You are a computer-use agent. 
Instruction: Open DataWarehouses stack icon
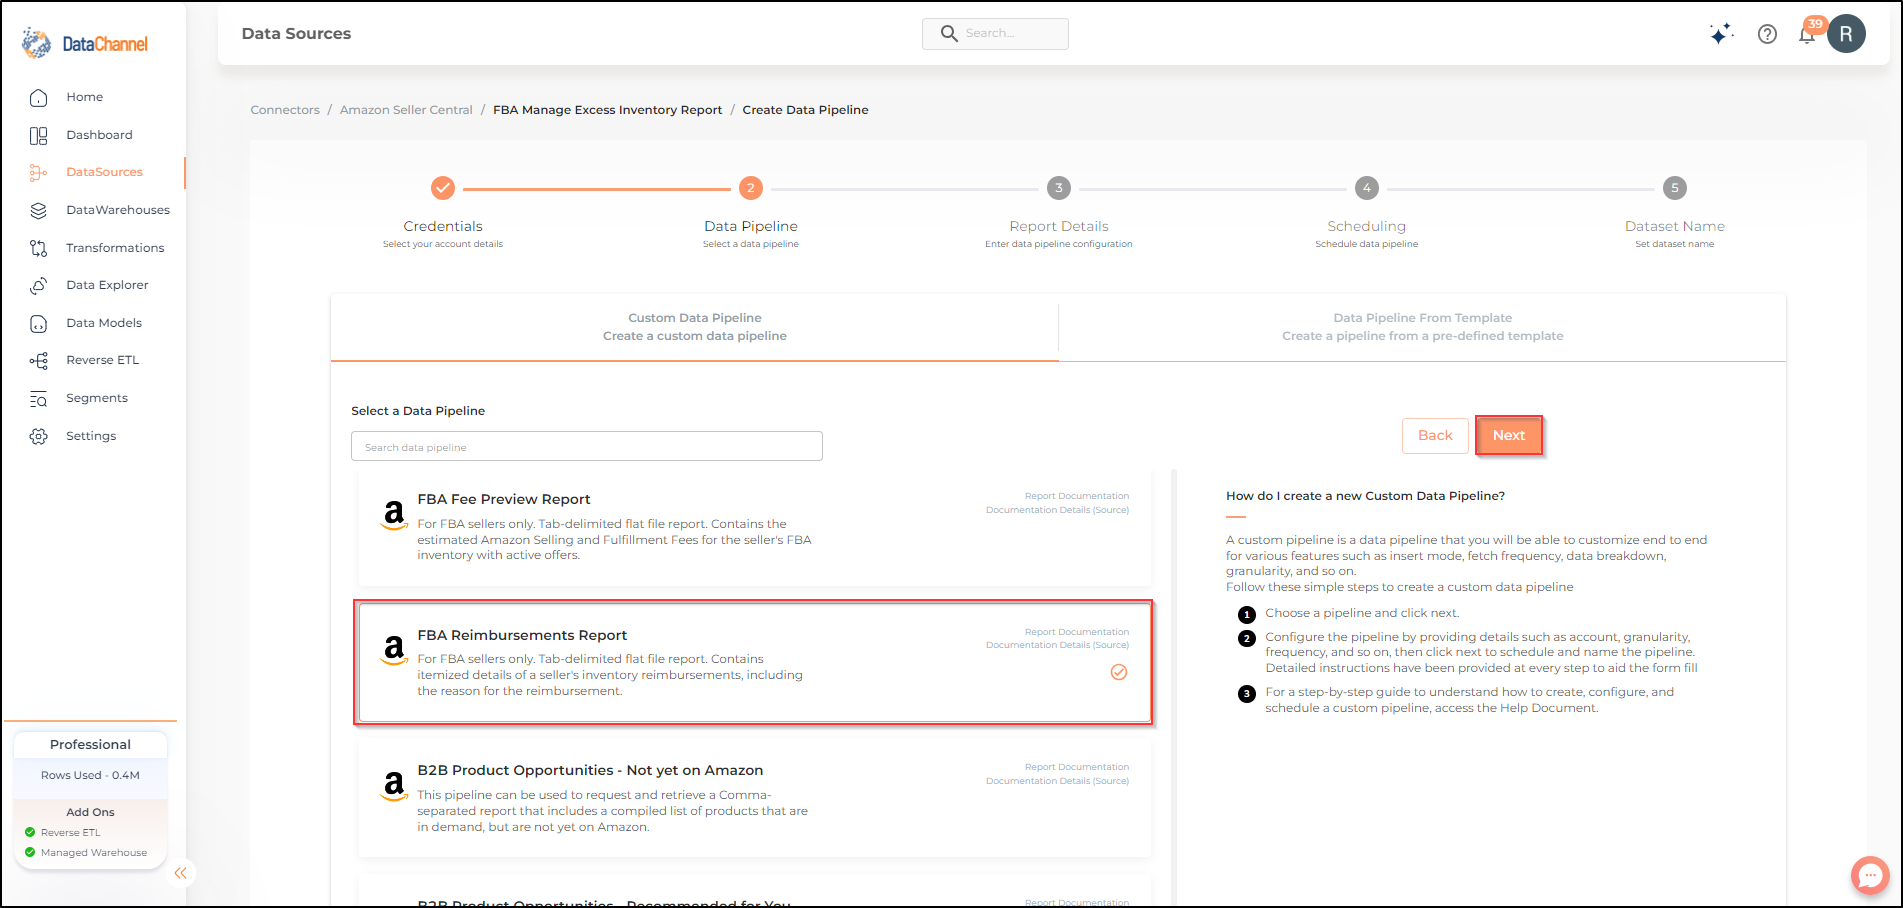pos(38,210)
